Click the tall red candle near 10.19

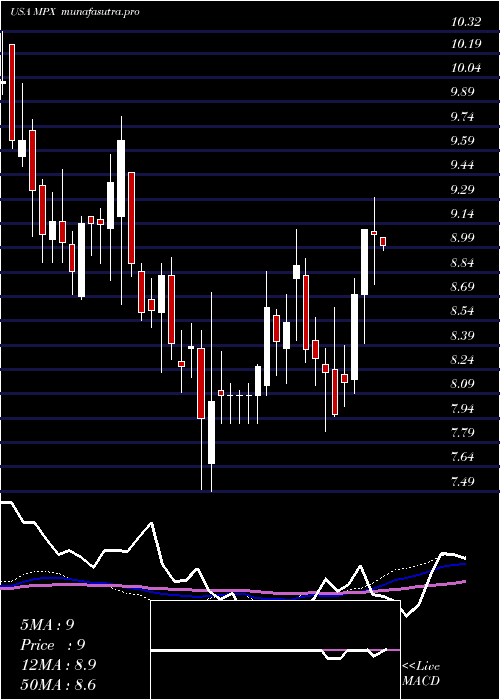[x=12, y=92]
